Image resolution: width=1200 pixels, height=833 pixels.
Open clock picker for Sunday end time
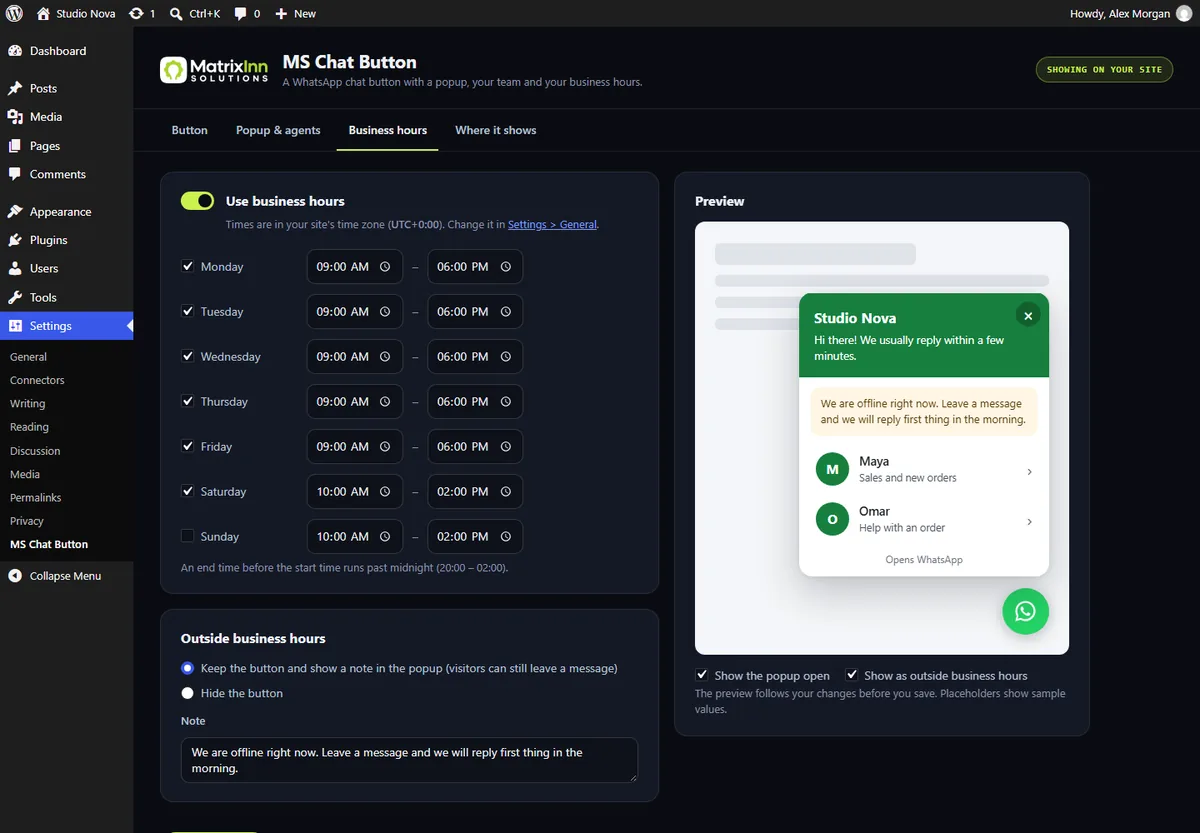[505, 537]
